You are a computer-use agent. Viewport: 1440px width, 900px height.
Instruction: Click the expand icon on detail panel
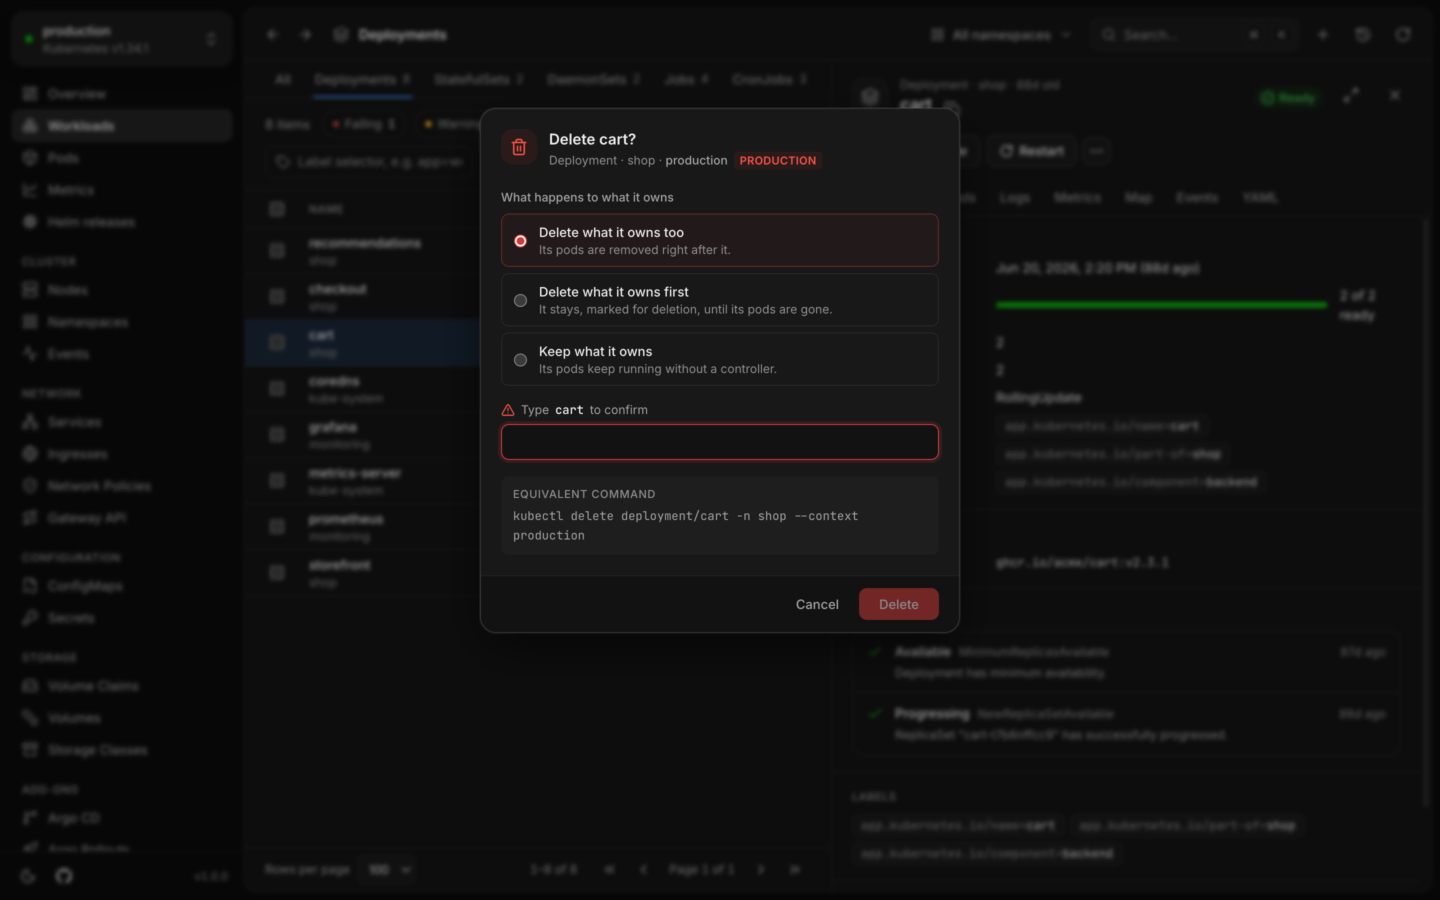click(1351, 95)
